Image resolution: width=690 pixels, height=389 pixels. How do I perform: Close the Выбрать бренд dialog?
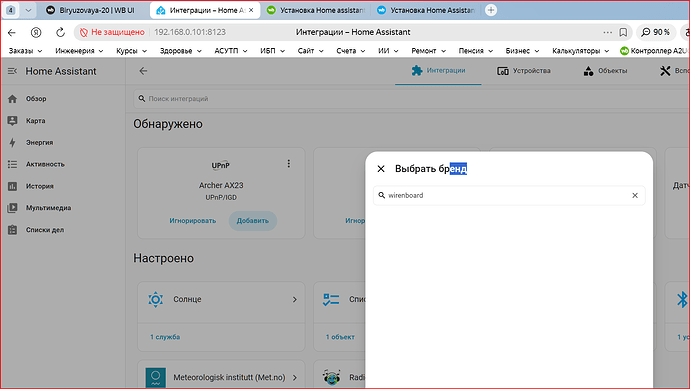pos(381,169)
